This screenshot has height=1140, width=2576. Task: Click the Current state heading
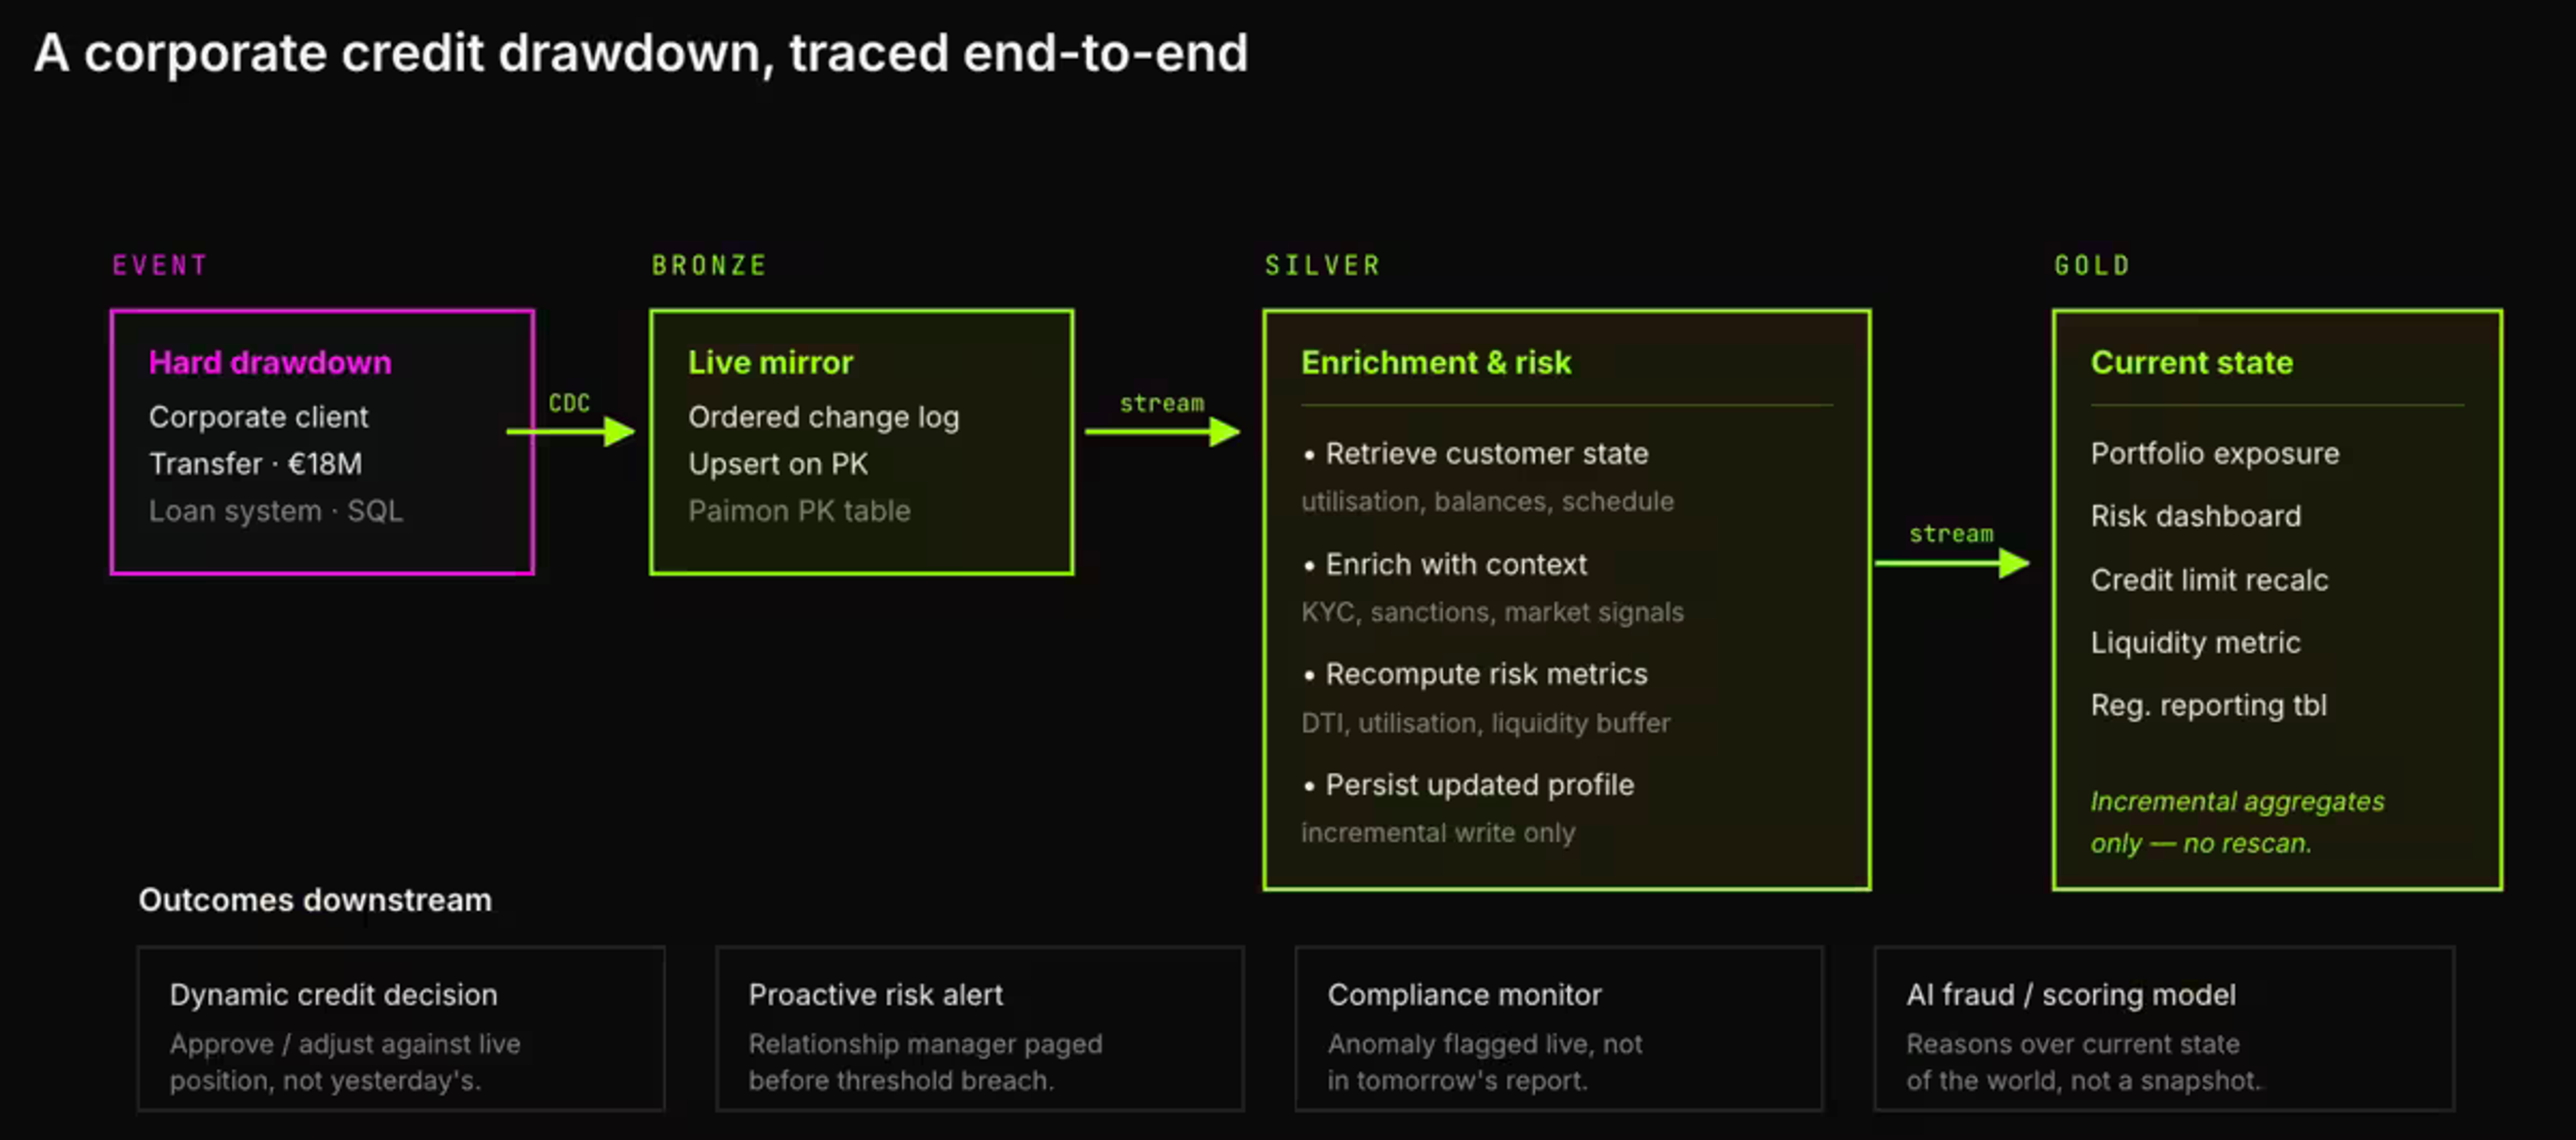point(2192,362)
